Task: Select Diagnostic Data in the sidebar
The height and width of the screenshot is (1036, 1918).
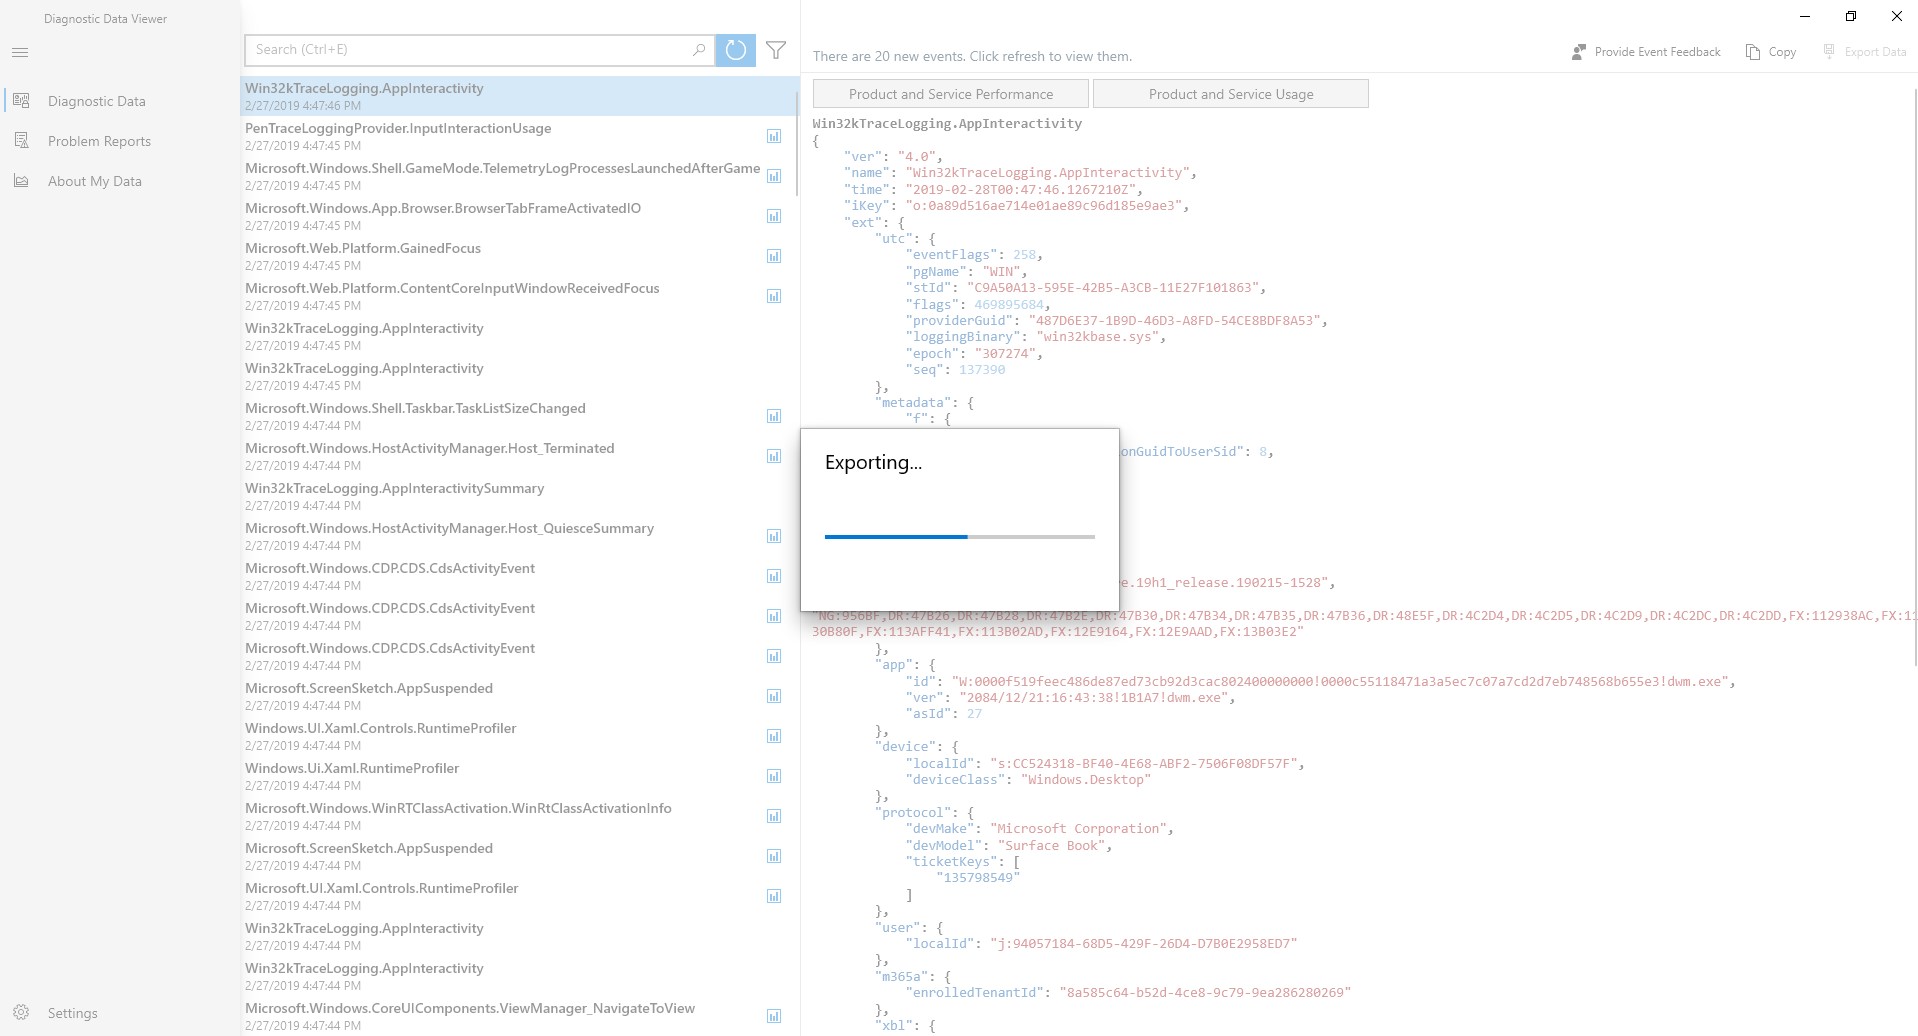Action: [x=96, y=101]
